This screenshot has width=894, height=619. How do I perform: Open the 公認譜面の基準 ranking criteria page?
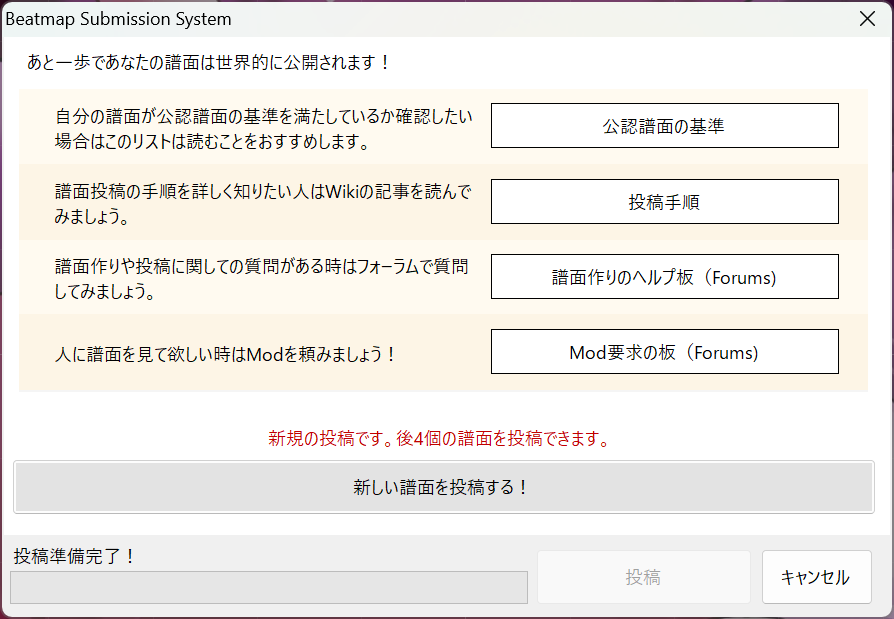664,126
